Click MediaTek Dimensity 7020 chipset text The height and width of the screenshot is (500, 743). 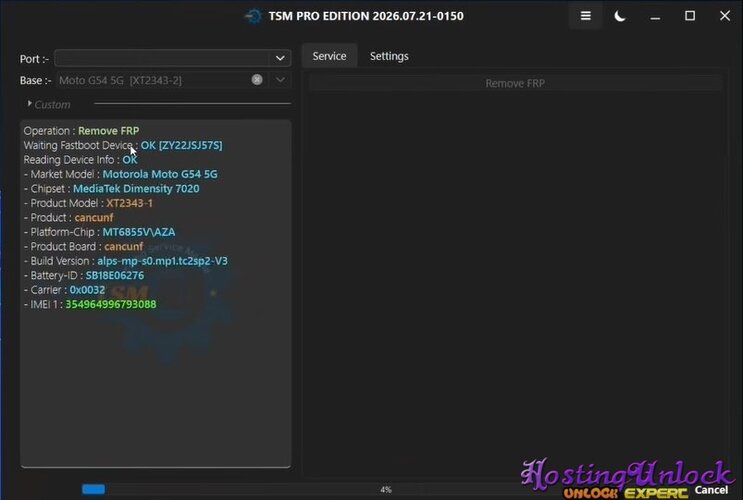[x=136, y=189]
